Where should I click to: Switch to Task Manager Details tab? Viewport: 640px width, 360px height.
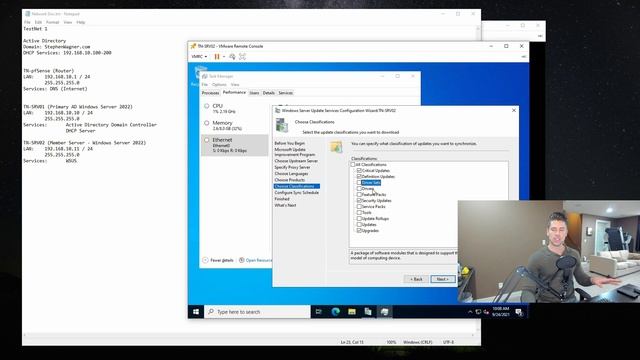[x=269, y=93]
